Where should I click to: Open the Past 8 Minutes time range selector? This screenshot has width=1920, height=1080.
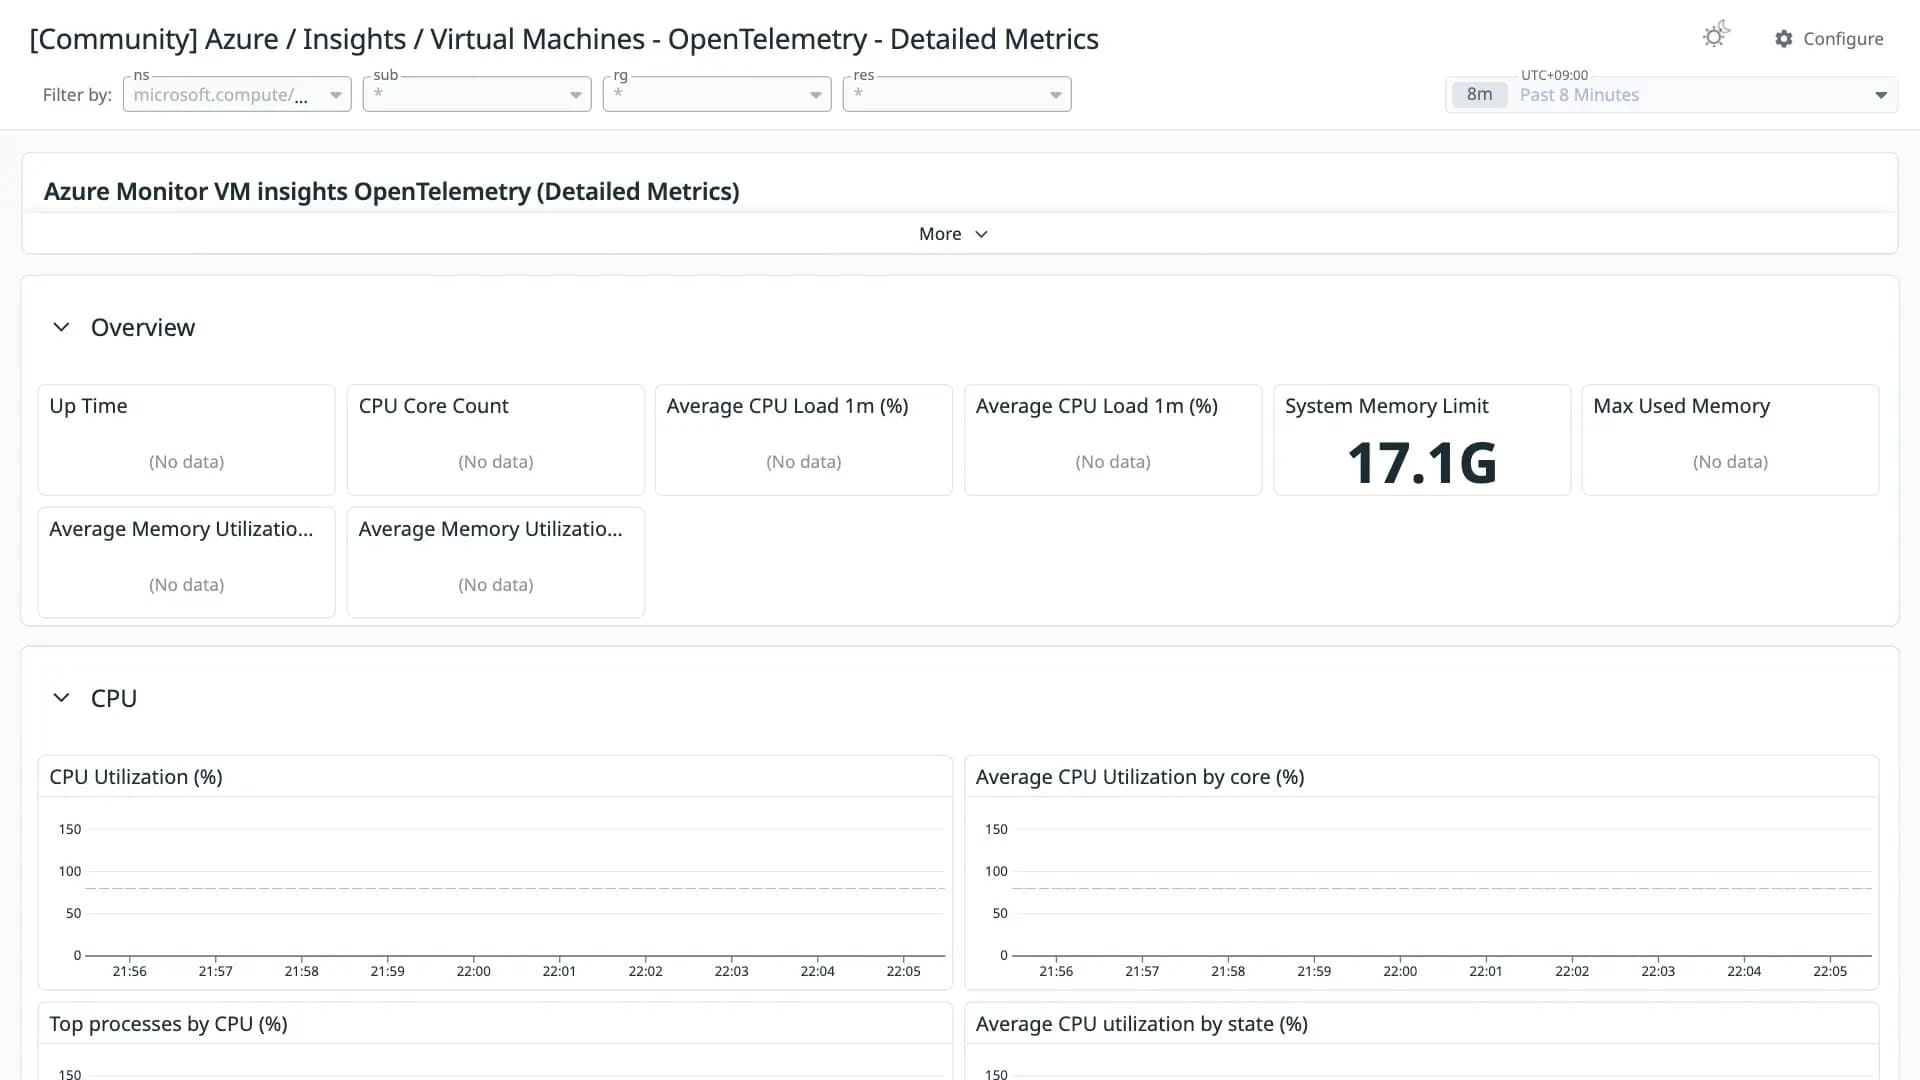coord(1671,95)
